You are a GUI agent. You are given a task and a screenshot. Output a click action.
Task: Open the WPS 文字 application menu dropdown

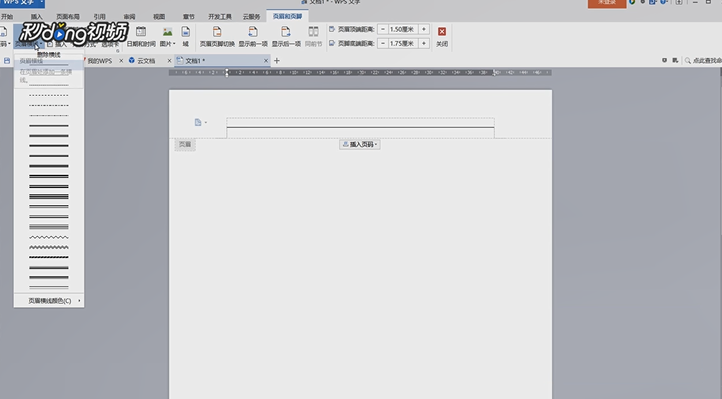(x=41, y=2)
